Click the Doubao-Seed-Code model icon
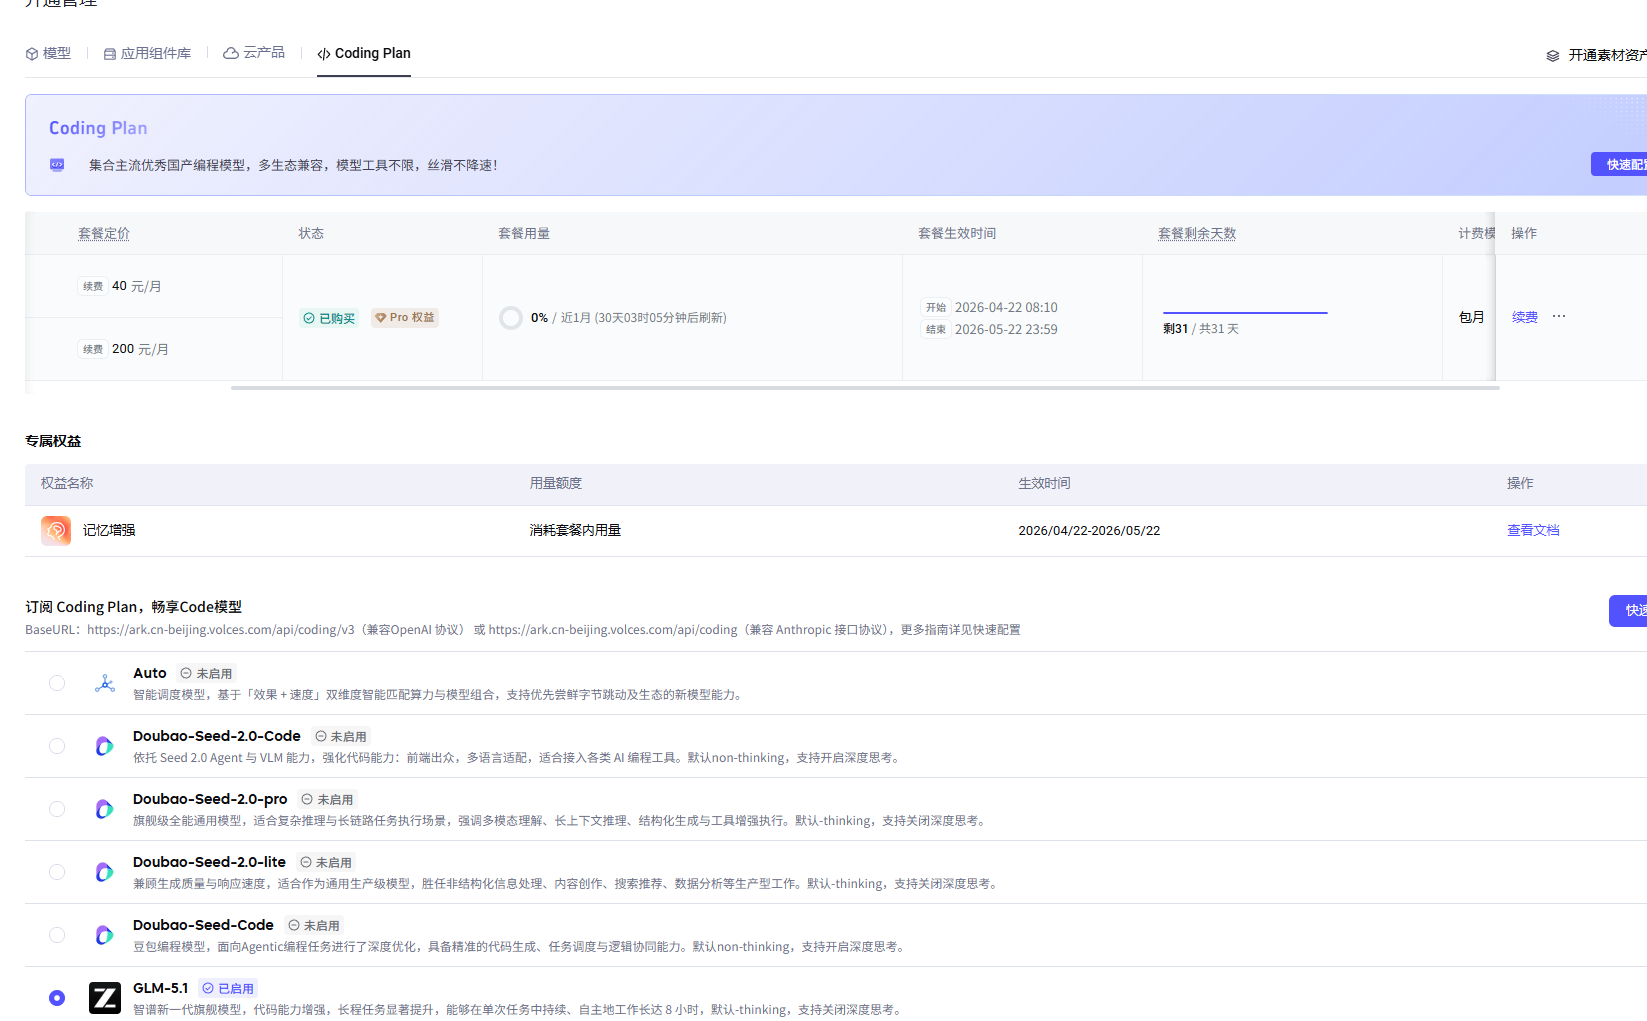The image size is (1647, 1021). pyautogui.click(x=104, y=935)
